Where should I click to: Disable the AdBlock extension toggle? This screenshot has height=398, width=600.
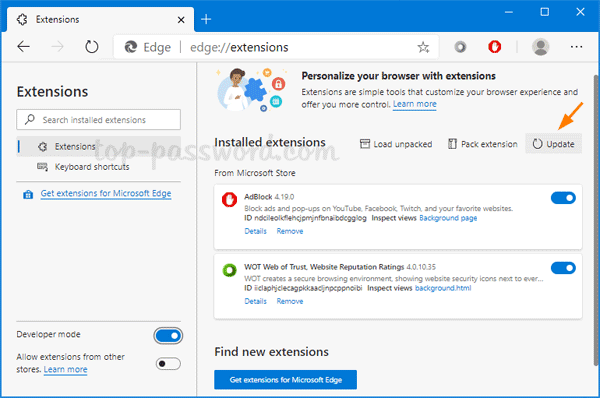click(563, 198)
